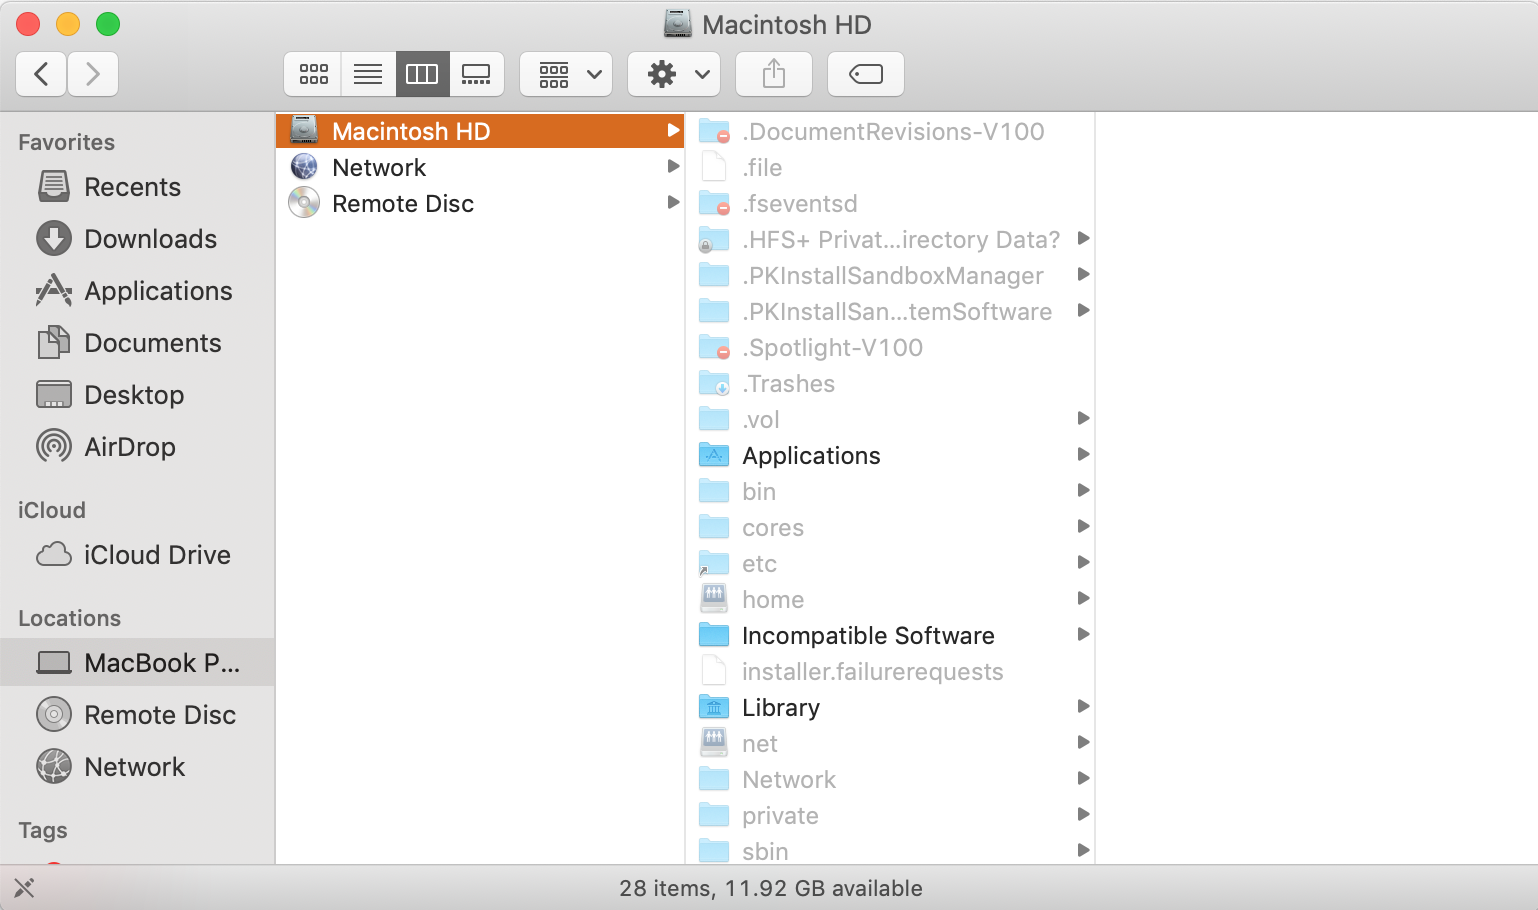Select Remote Disc in the first column
Screen dimensions: 1538x910
(x=480, y=203)
